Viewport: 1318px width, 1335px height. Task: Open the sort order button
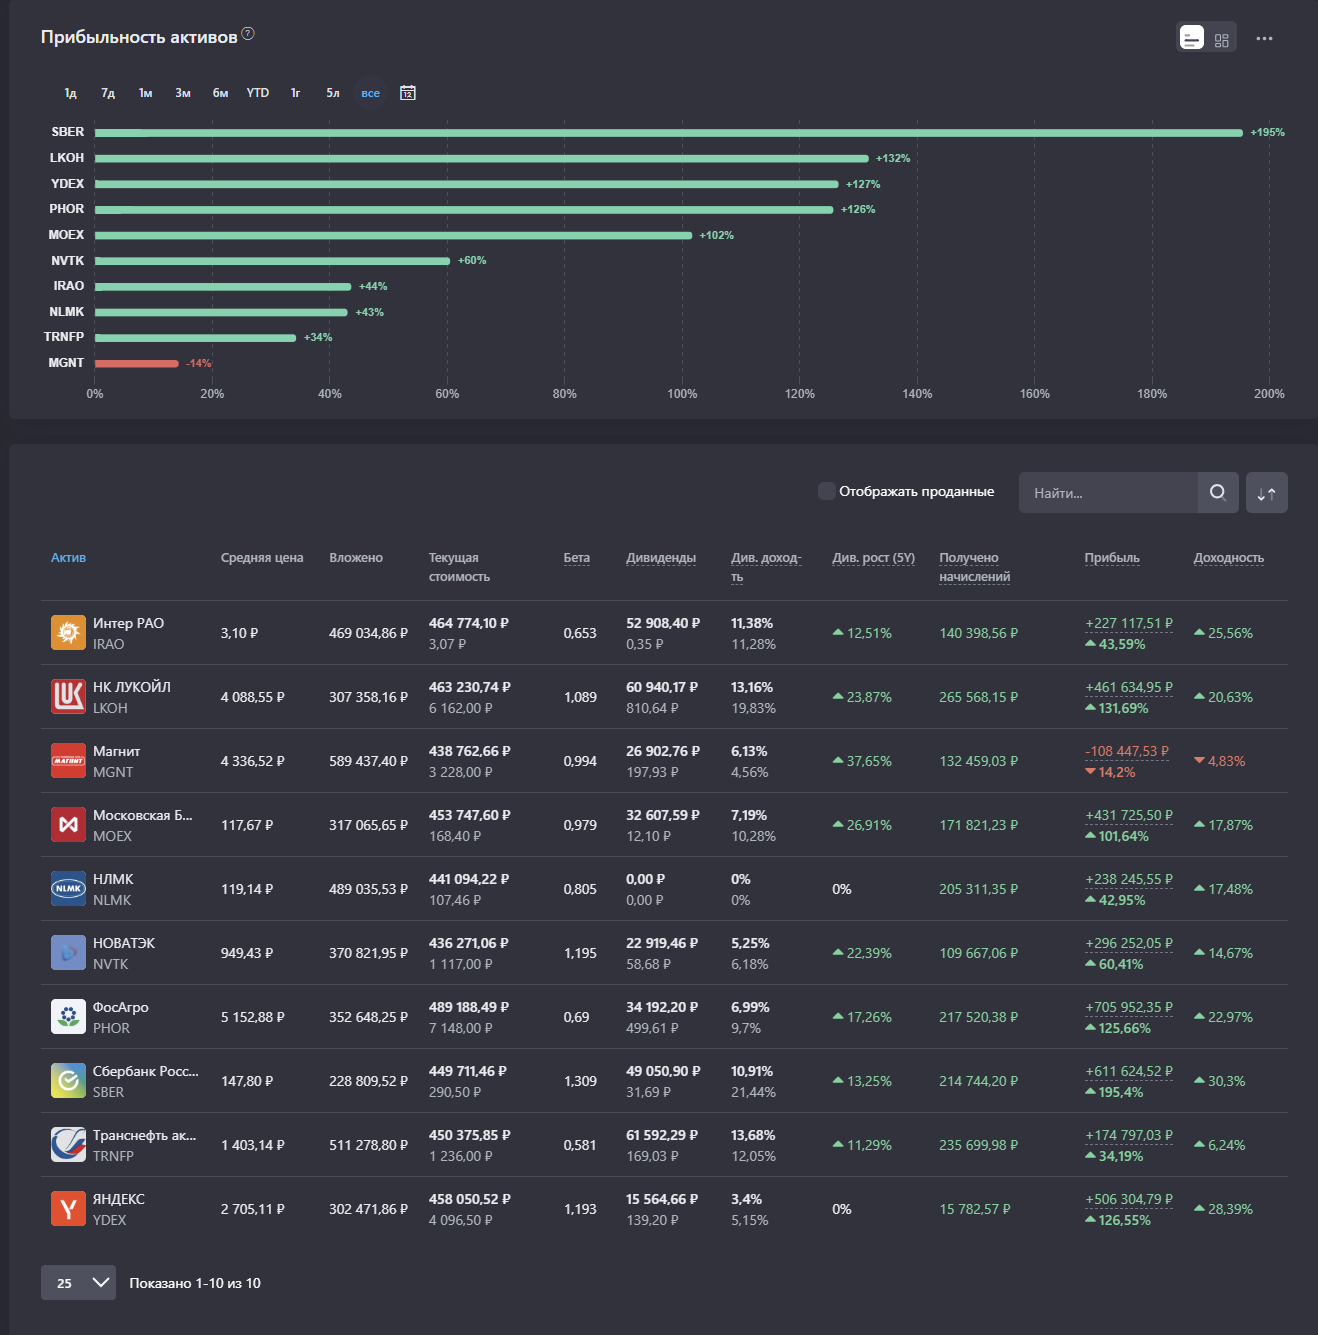coord(1267,492)
